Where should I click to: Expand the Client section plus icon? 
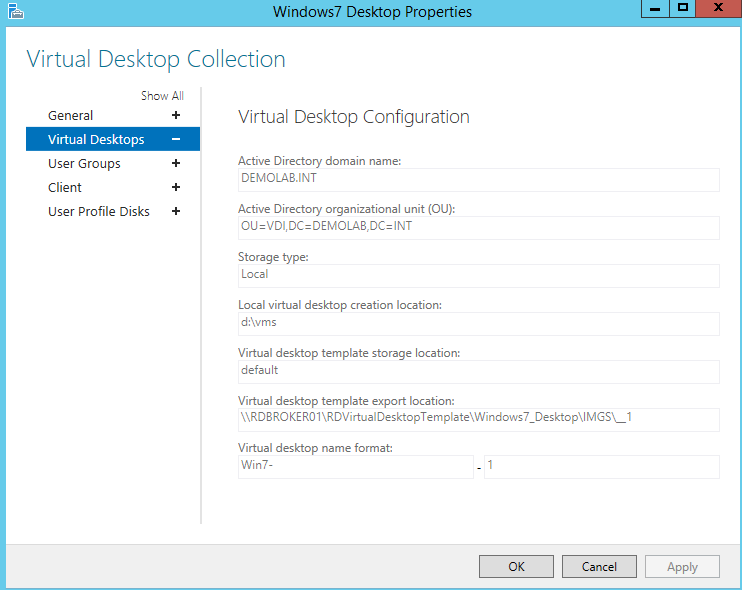coord(176,188)
